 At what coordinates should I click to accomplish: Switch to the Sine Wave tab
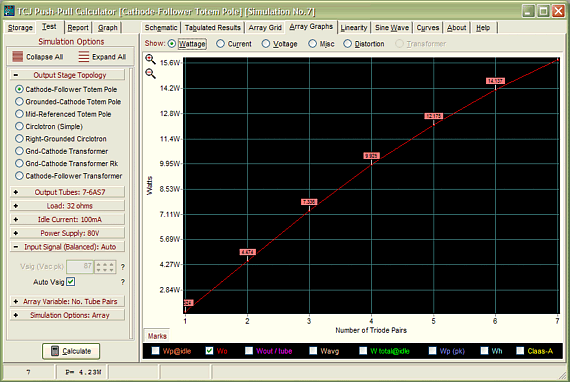tap(392, 28)
